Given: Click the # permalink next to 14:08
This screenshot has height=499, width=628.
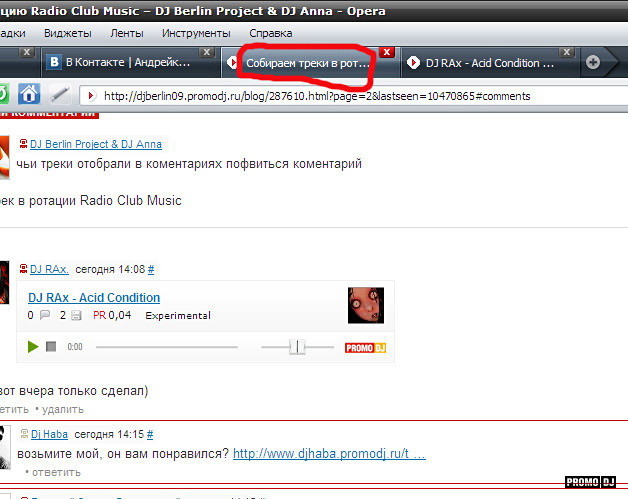Looking at the screenshot, I should 151,270.
